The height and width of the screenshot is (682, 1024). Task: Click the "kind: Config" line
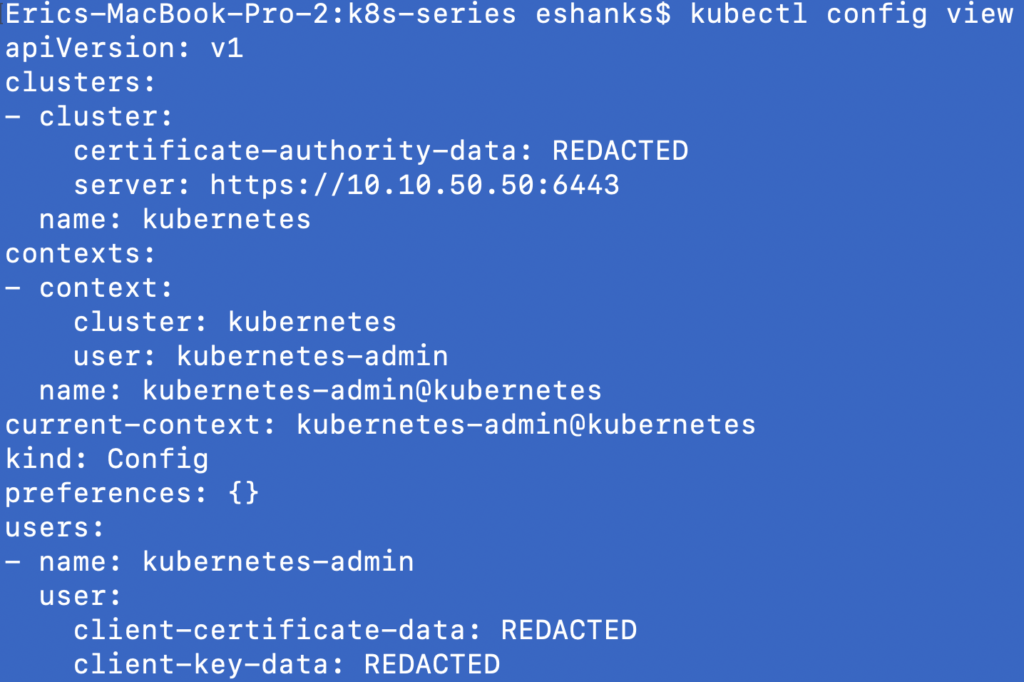tap(107, 459)
